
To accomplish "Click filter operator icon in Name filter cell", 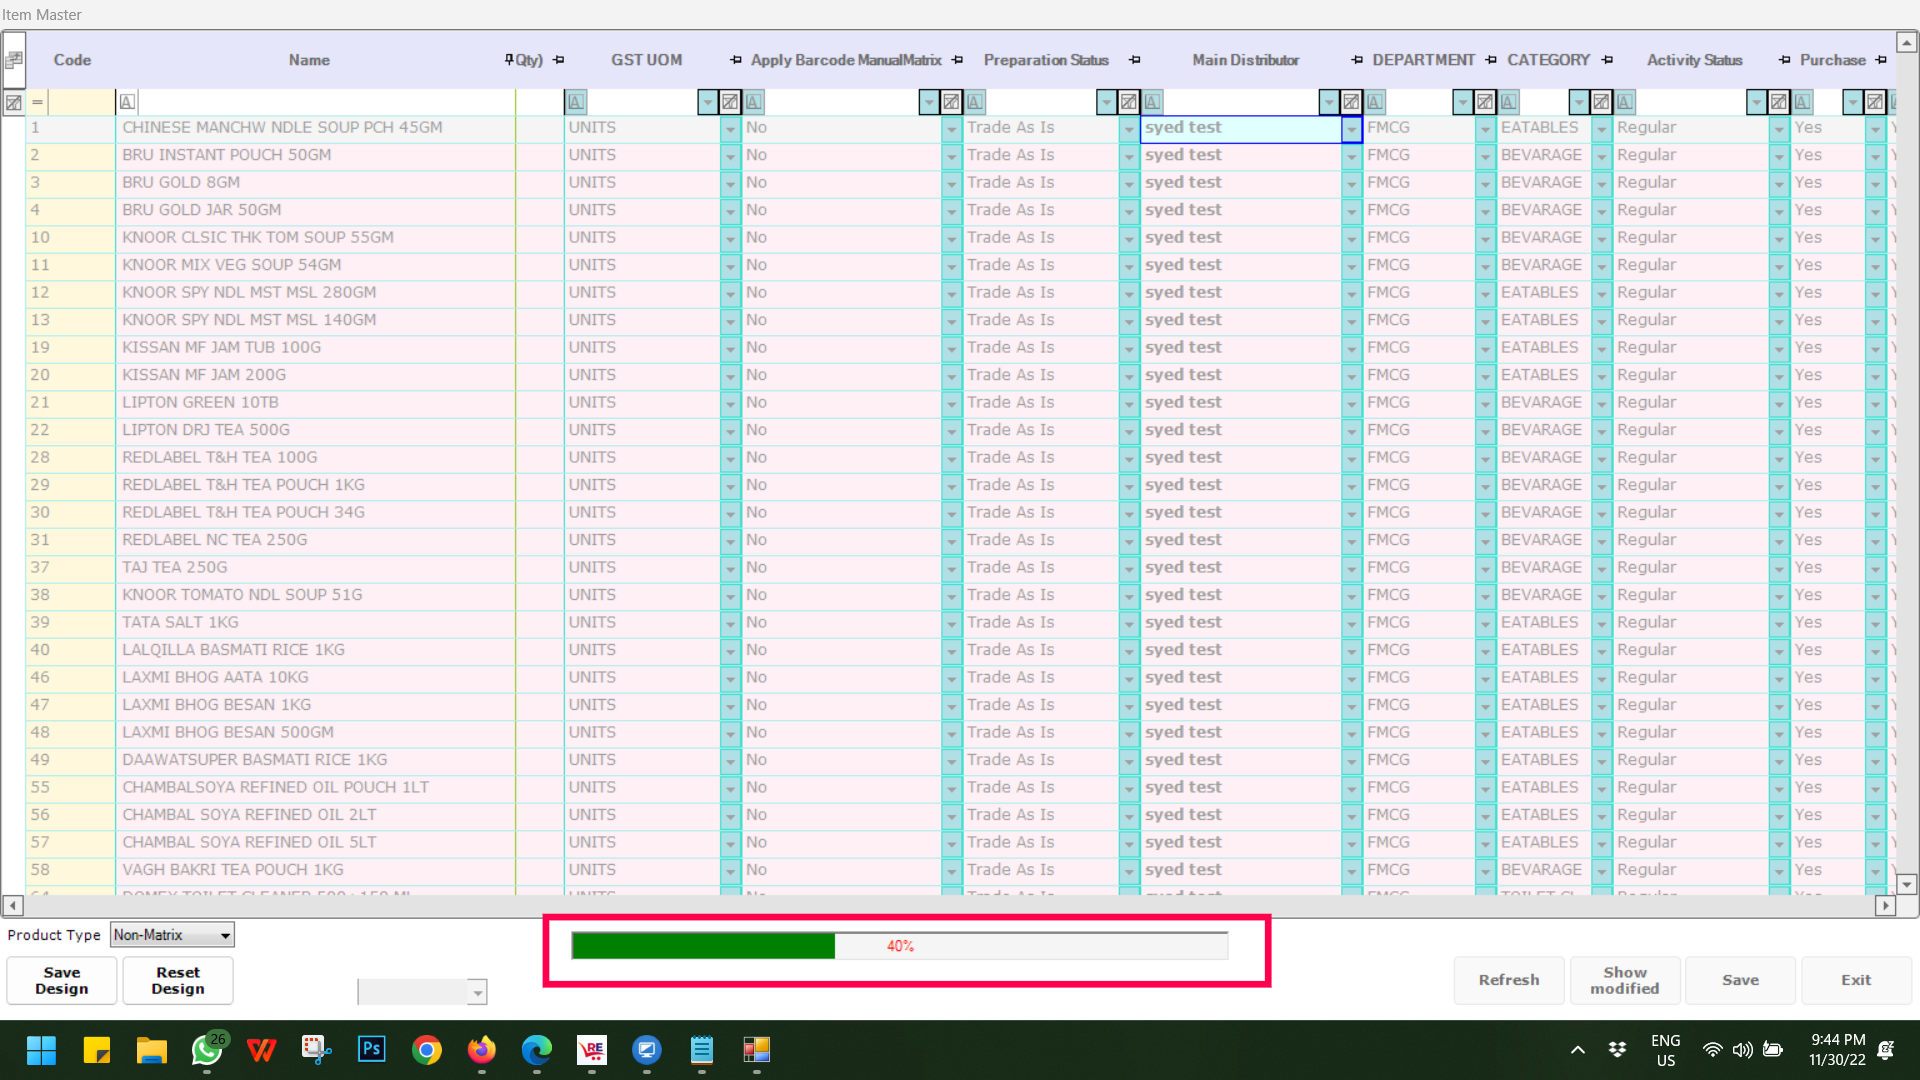I will coord(127,102).
